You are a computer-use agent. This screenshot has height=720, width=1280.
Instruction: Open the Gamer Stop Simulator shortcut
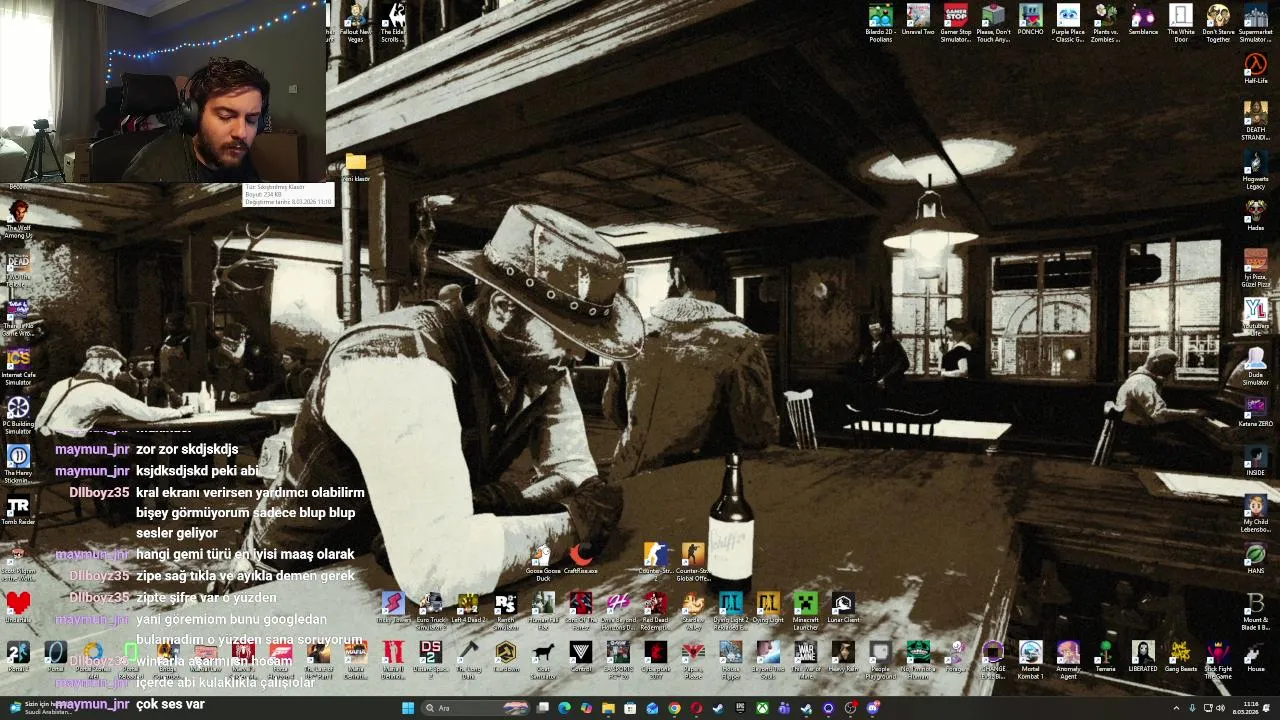[956, 22]
